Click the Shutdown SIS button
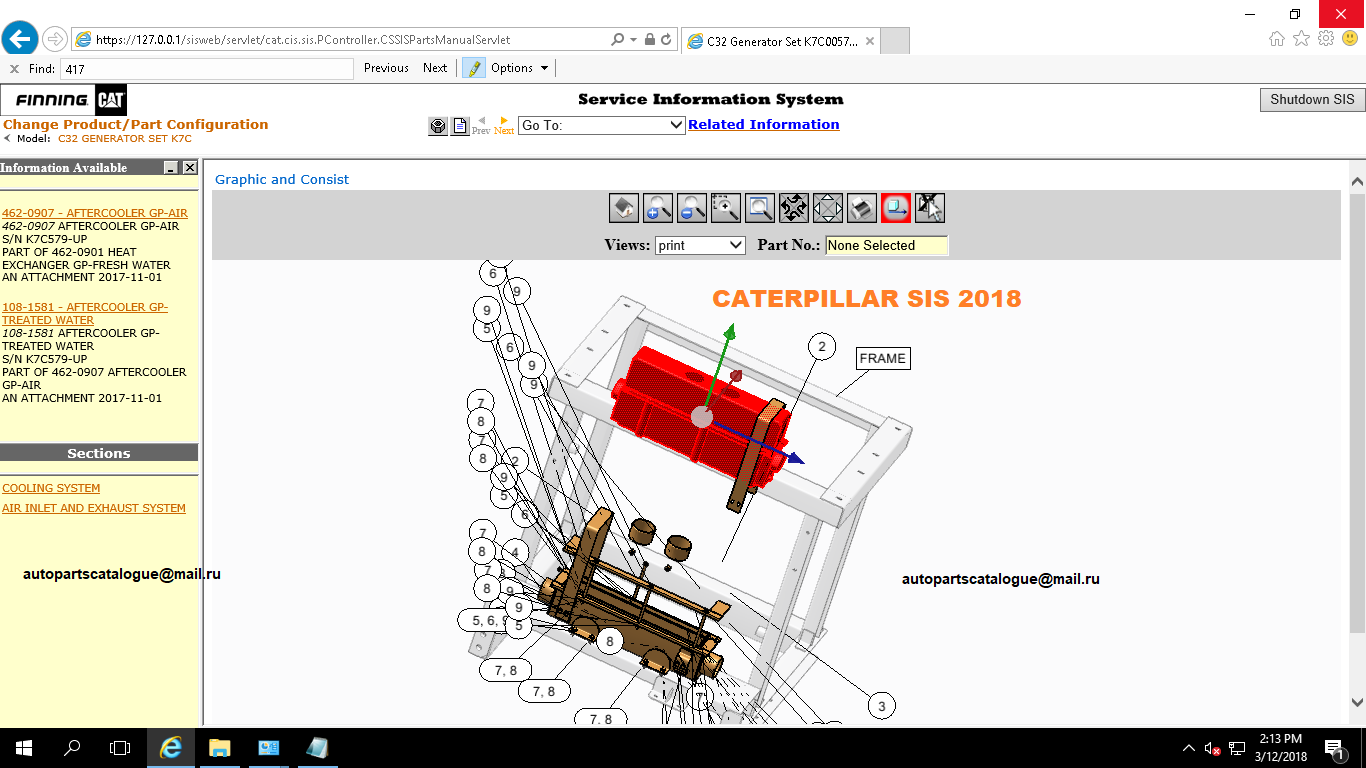Image resolution: width=1366 pixels, height=768 pixels. pyautogui.click(x=1312, y=100)
